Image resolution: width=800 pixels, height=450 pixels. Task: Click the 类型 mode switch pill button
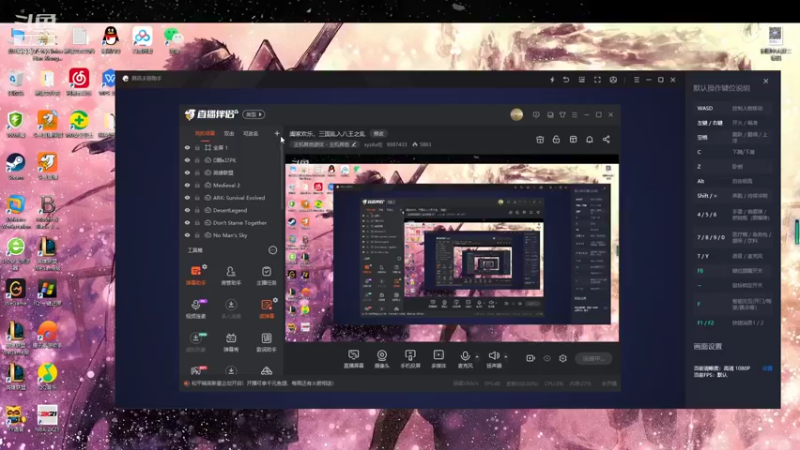tap(254, 114)
